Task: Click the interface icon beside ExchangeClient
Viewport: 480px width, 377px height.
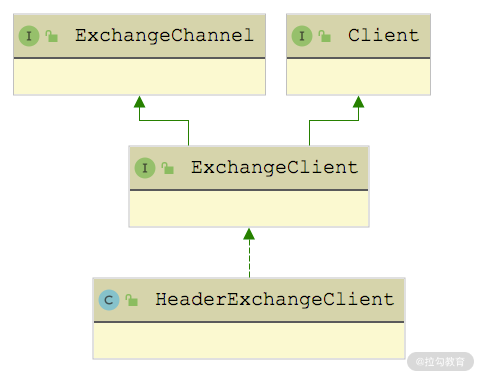Action: tap(145, 168)
